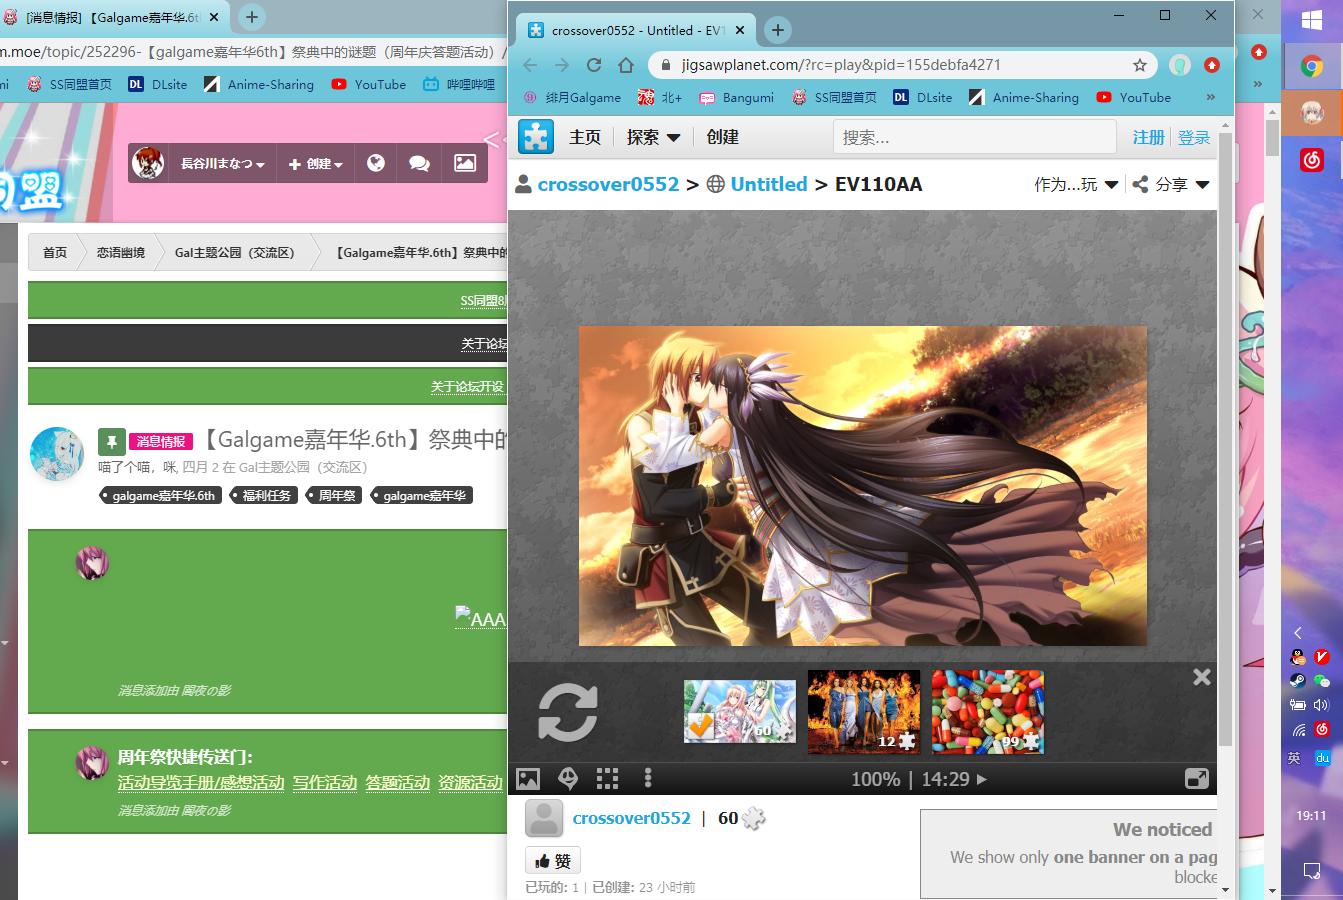Expand the 探索 dropdown menu
Image resolution: width=1343 pixels, height=900 pixels.
pos(653,137)
